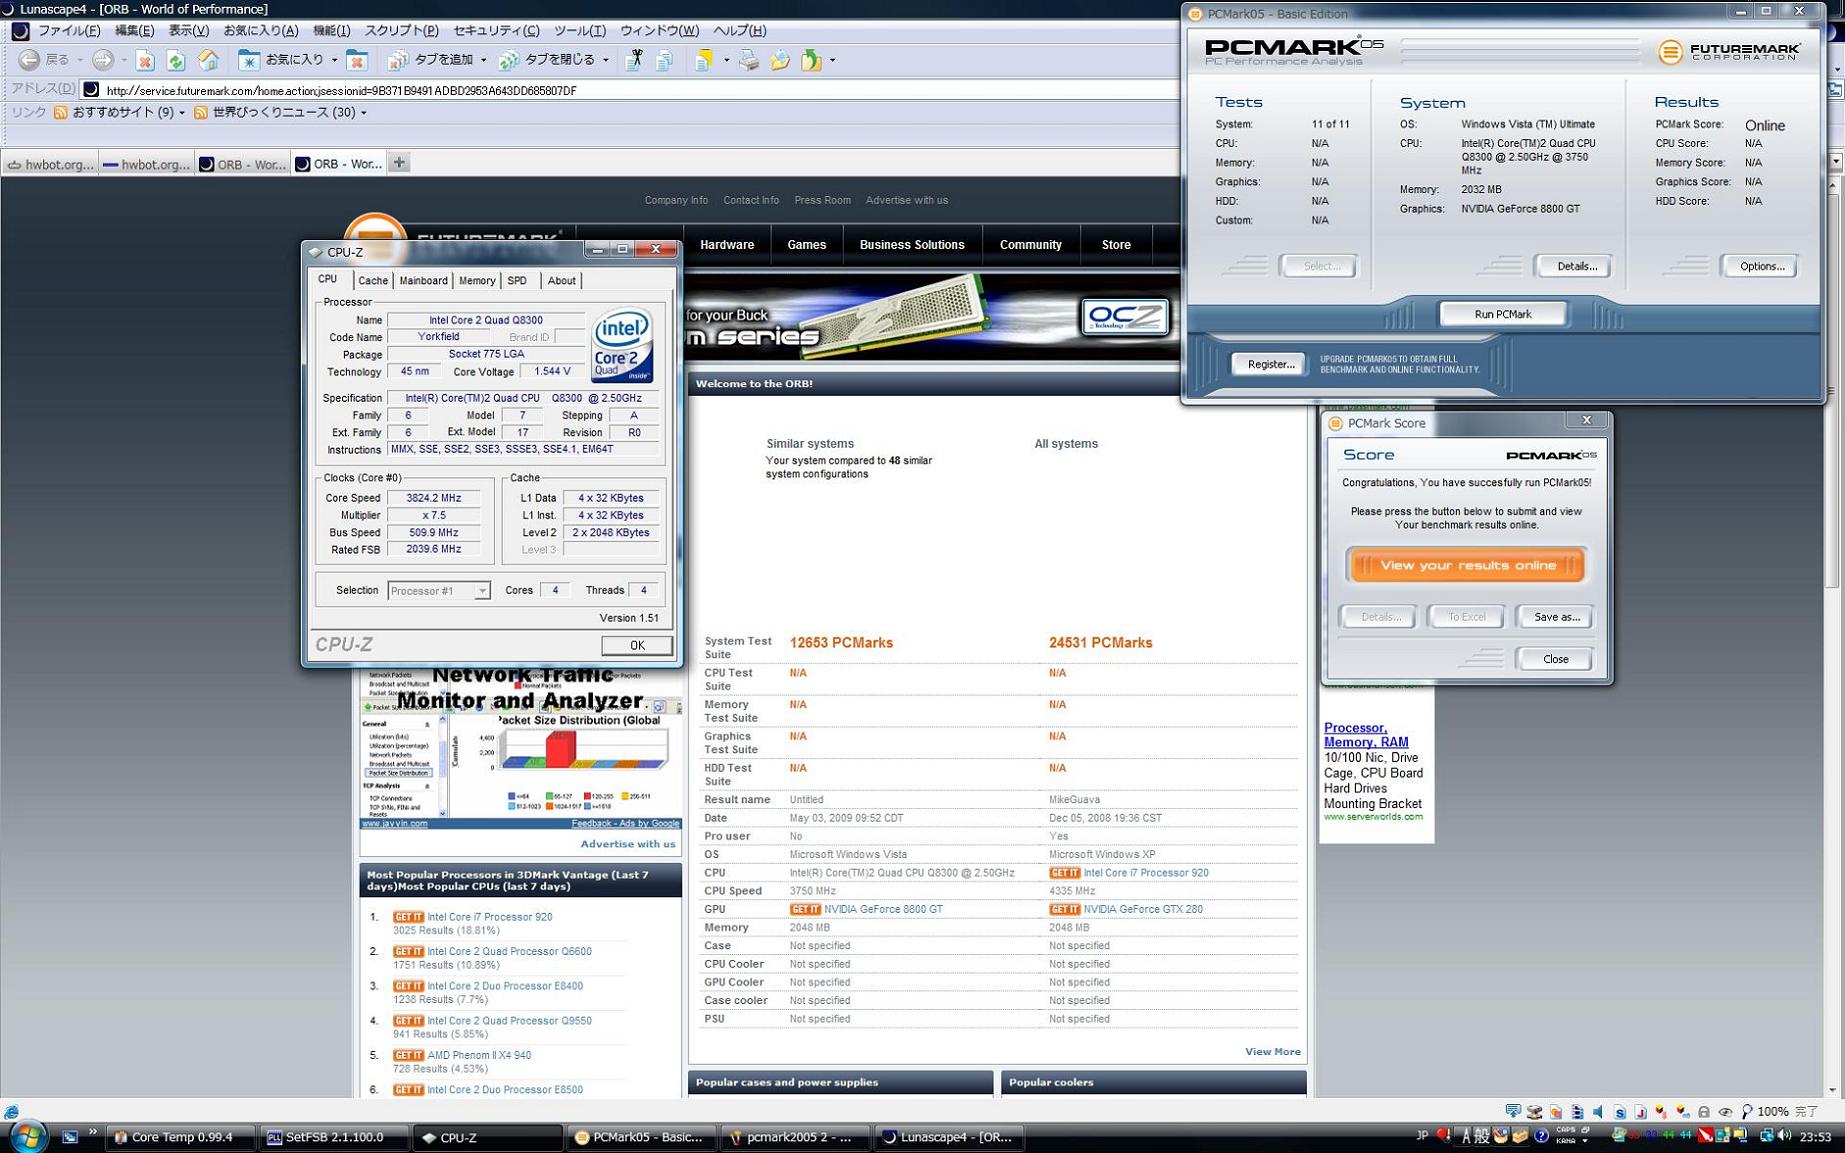The image size is (1845, 1153).
Task: Click OK button in CPU-Z
Action: 636,645
